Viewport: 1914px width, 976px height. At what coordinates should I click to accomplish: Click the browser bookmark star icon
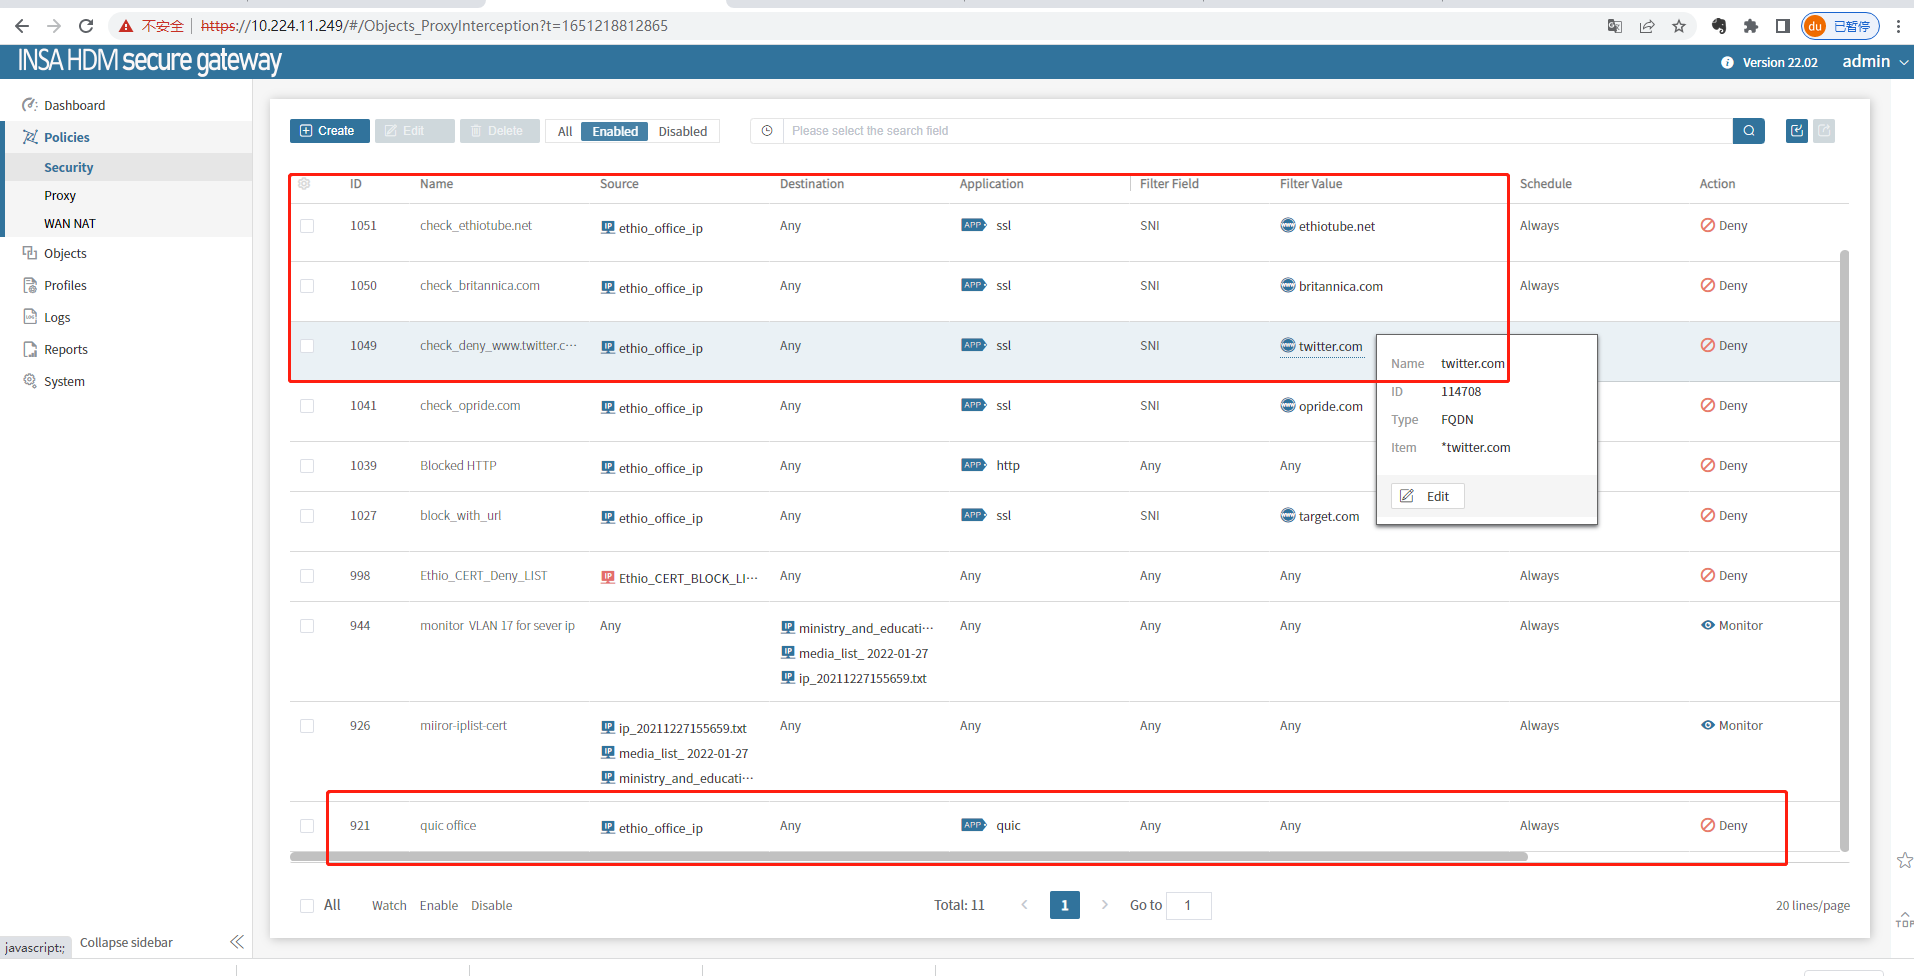pos(1679,26)
